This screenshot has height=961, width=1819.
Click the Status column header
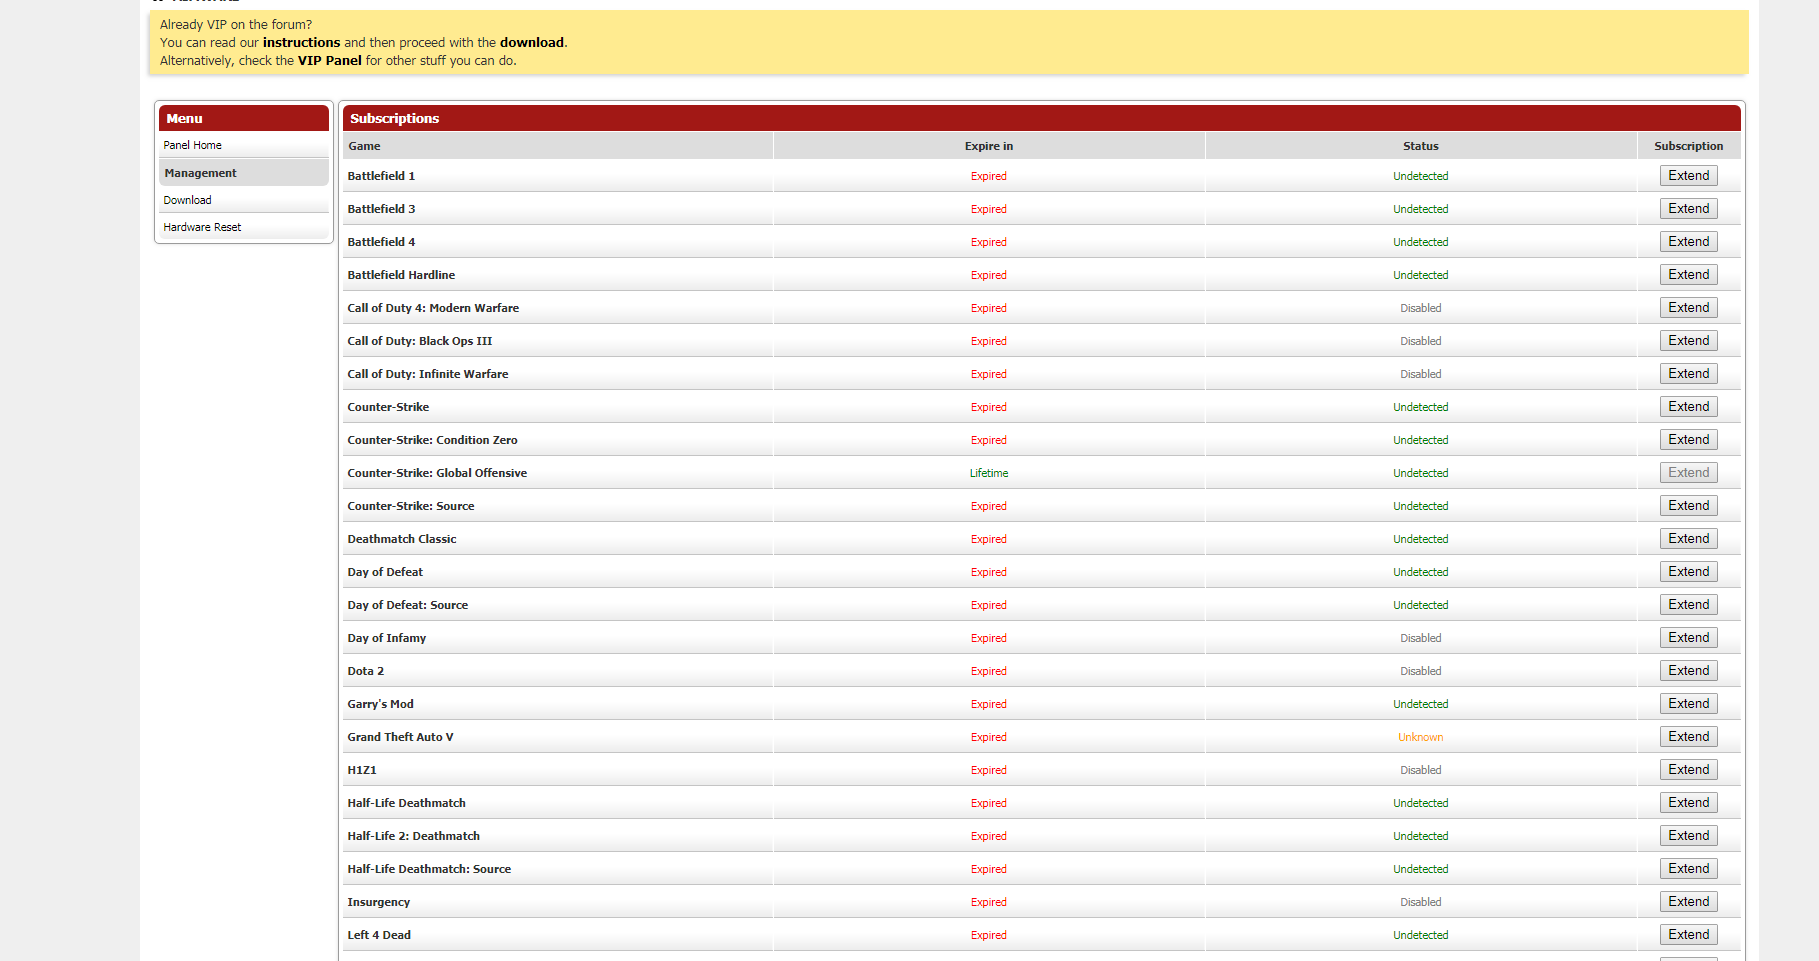coord(1421,146)
